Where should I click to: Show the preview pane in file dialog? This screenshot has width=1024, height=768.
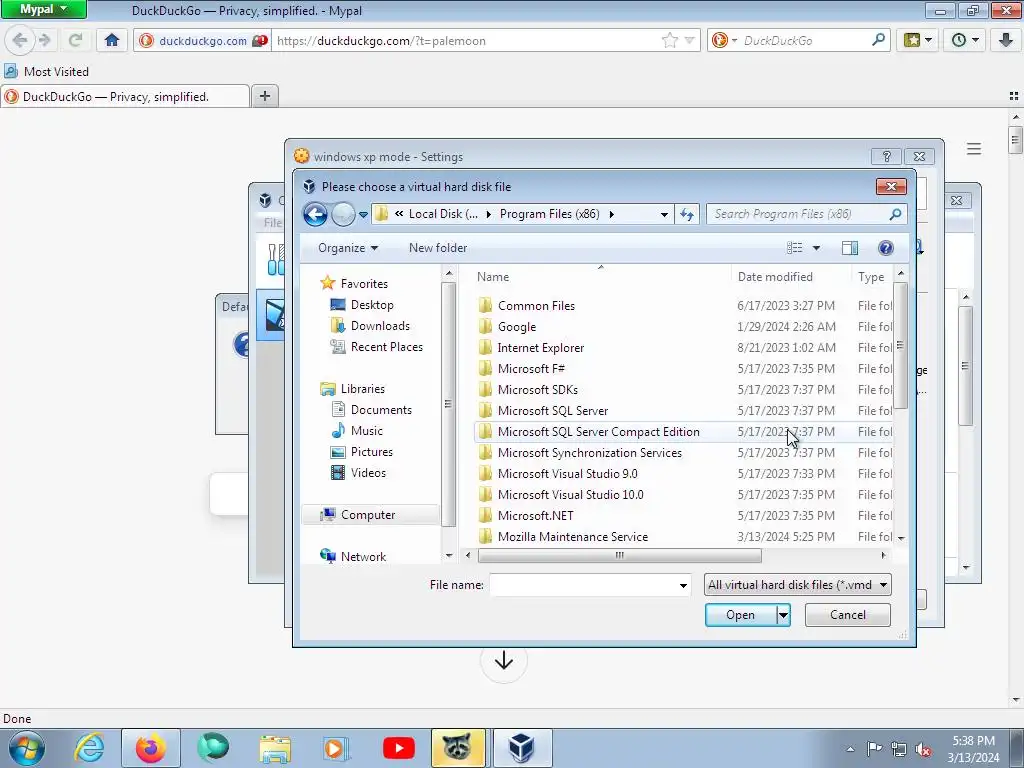[850, 248]
